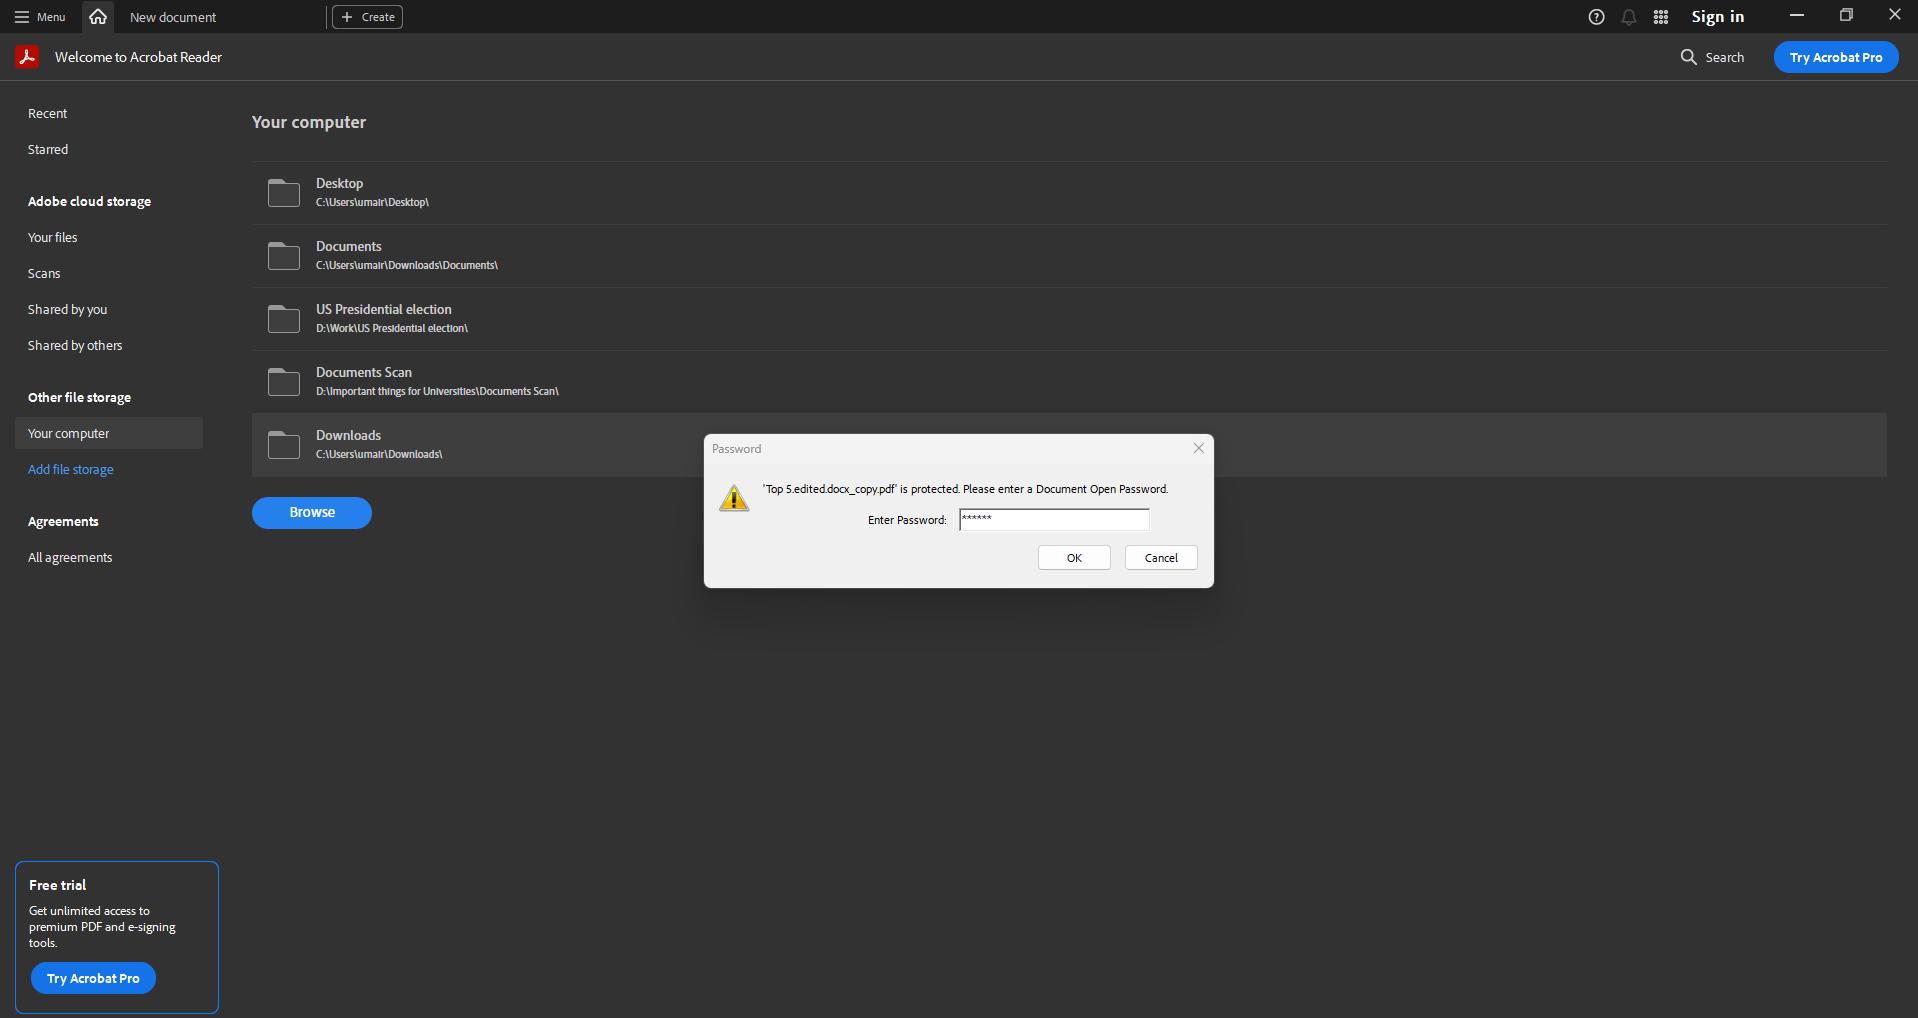Select the Downloads folder name
Image resolution: width=1918 pixels, height=1018 pixels.
349,435
